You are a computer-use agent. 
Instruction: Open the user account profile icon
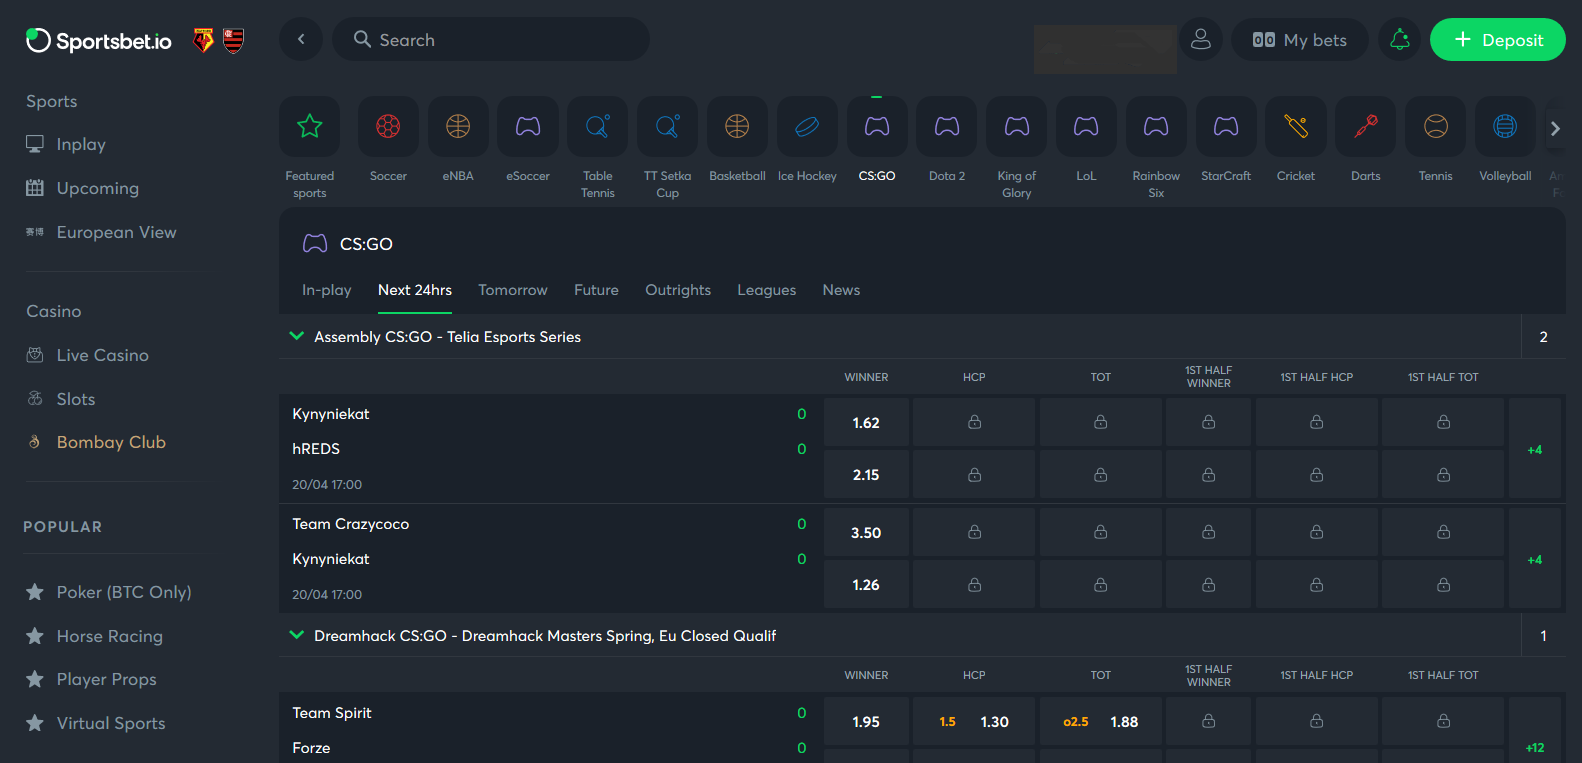[x=1201, y=40]
